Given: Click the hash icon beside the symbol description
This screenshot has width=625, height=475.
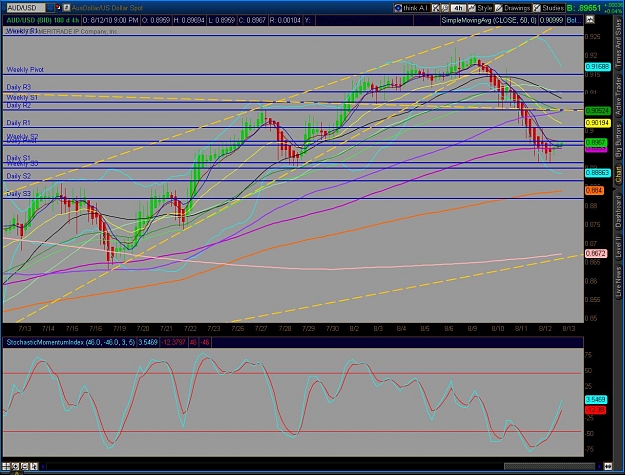Looking at the screenshot, I should point(67,8).
